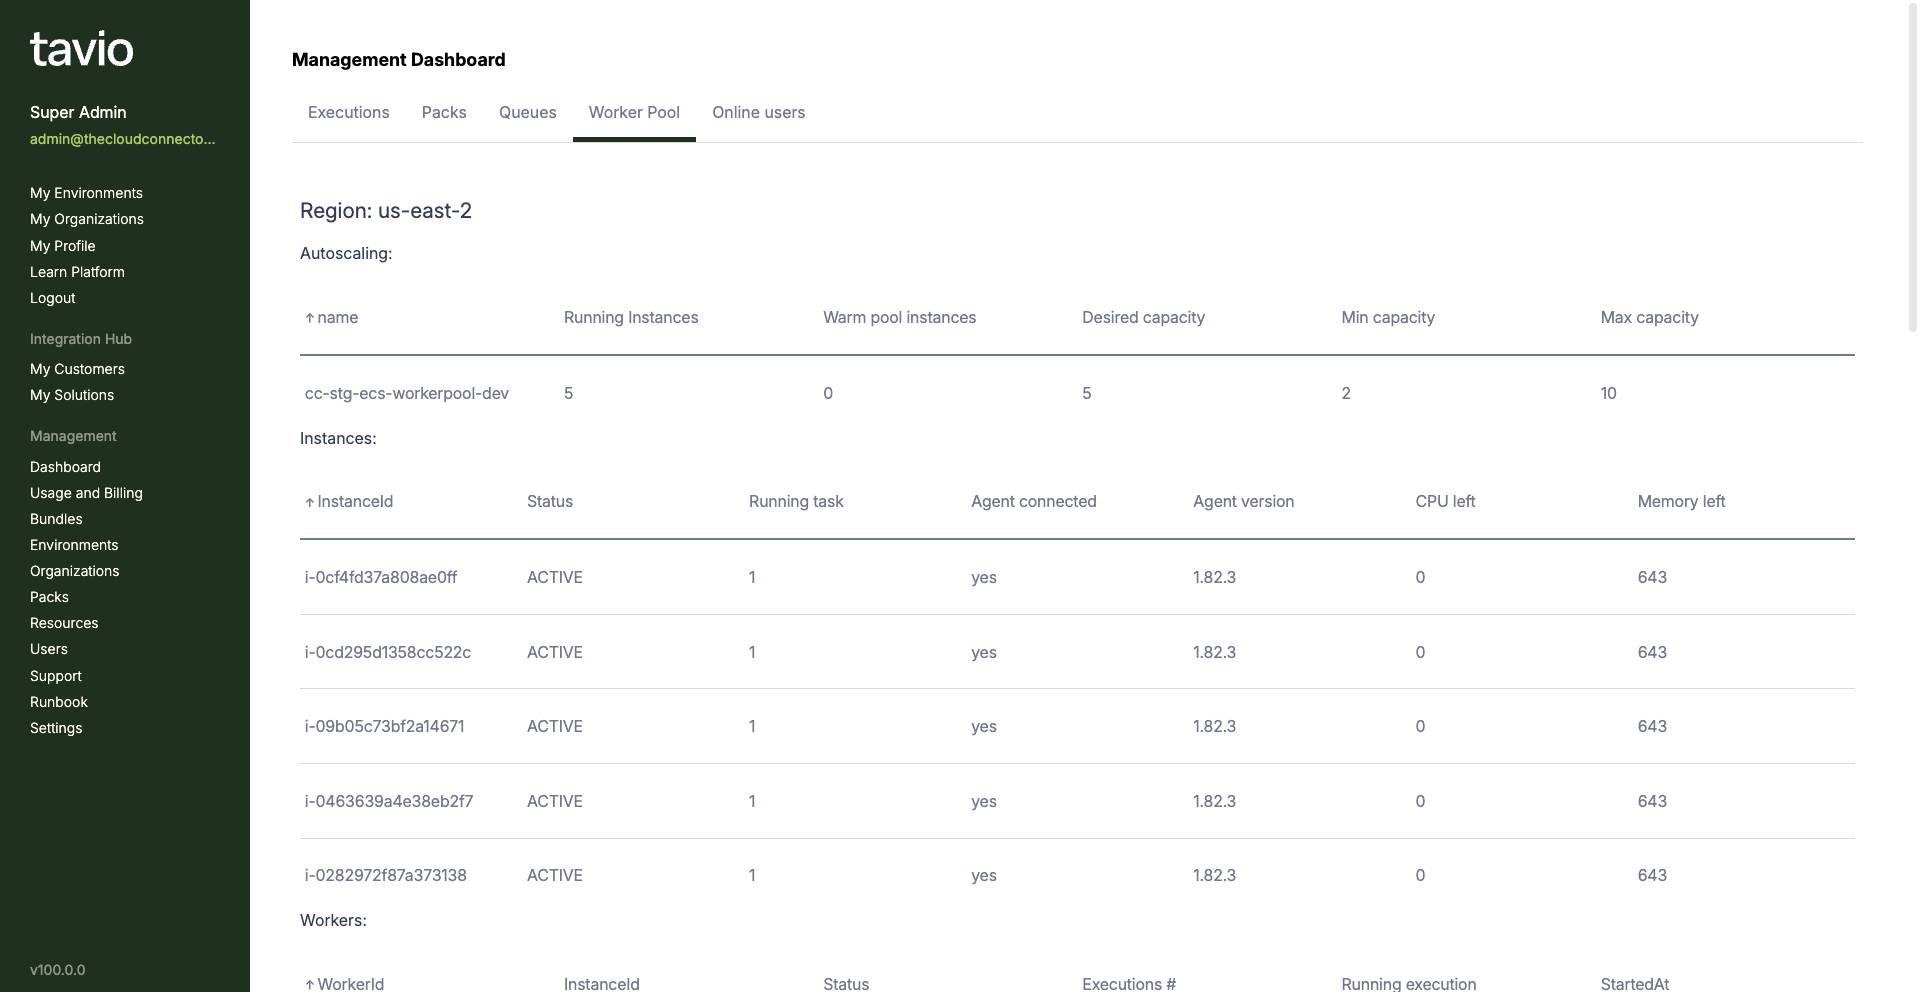Image resolution: width=1920 pixels, height=992 pixels.
Task: Sort by Memory left header
Action: coord(1681,502)
